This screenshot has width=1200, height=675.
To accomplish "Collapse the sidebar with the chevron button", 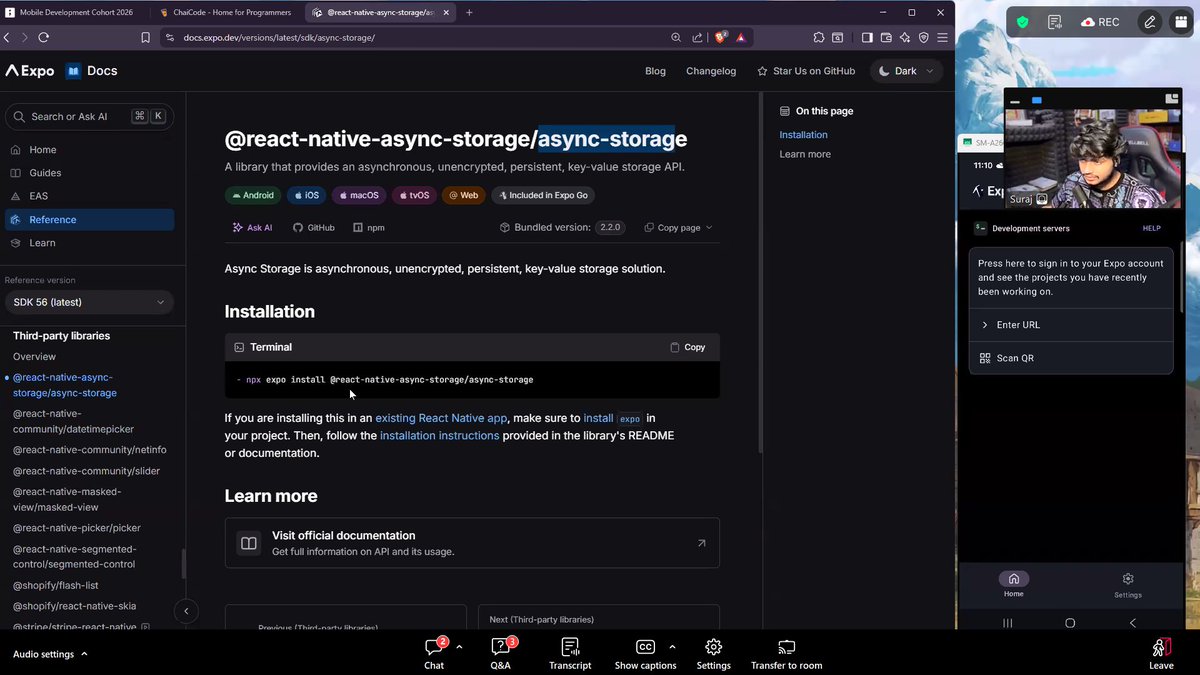I will coord(186,611).
